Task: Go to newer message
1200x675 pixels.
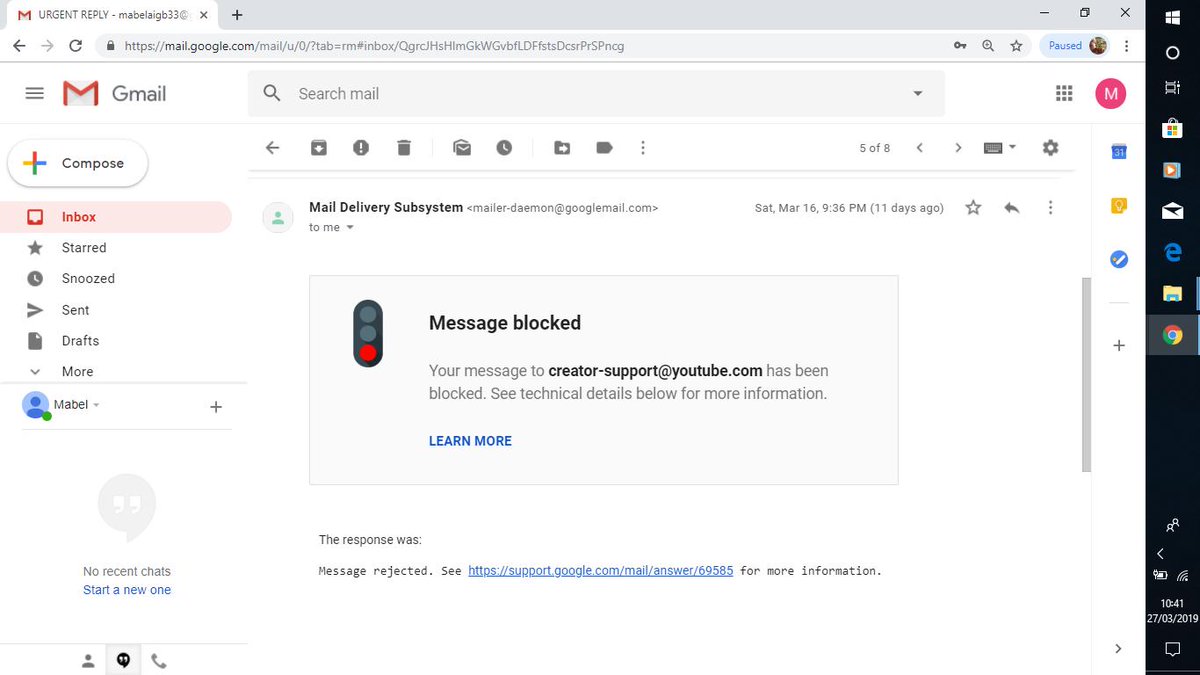Action: coord(919,147)
